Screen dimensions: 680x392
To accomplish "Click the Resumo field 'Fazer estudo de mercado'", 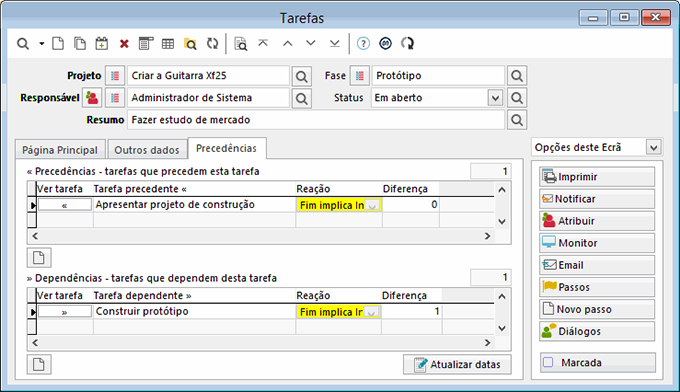I will [316, 120].
